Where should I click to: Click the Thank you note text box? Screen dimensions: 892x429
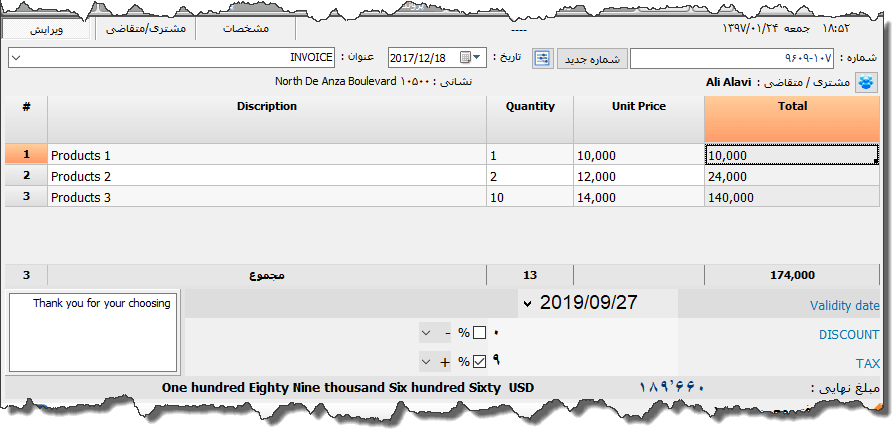(x=94, y=333)
